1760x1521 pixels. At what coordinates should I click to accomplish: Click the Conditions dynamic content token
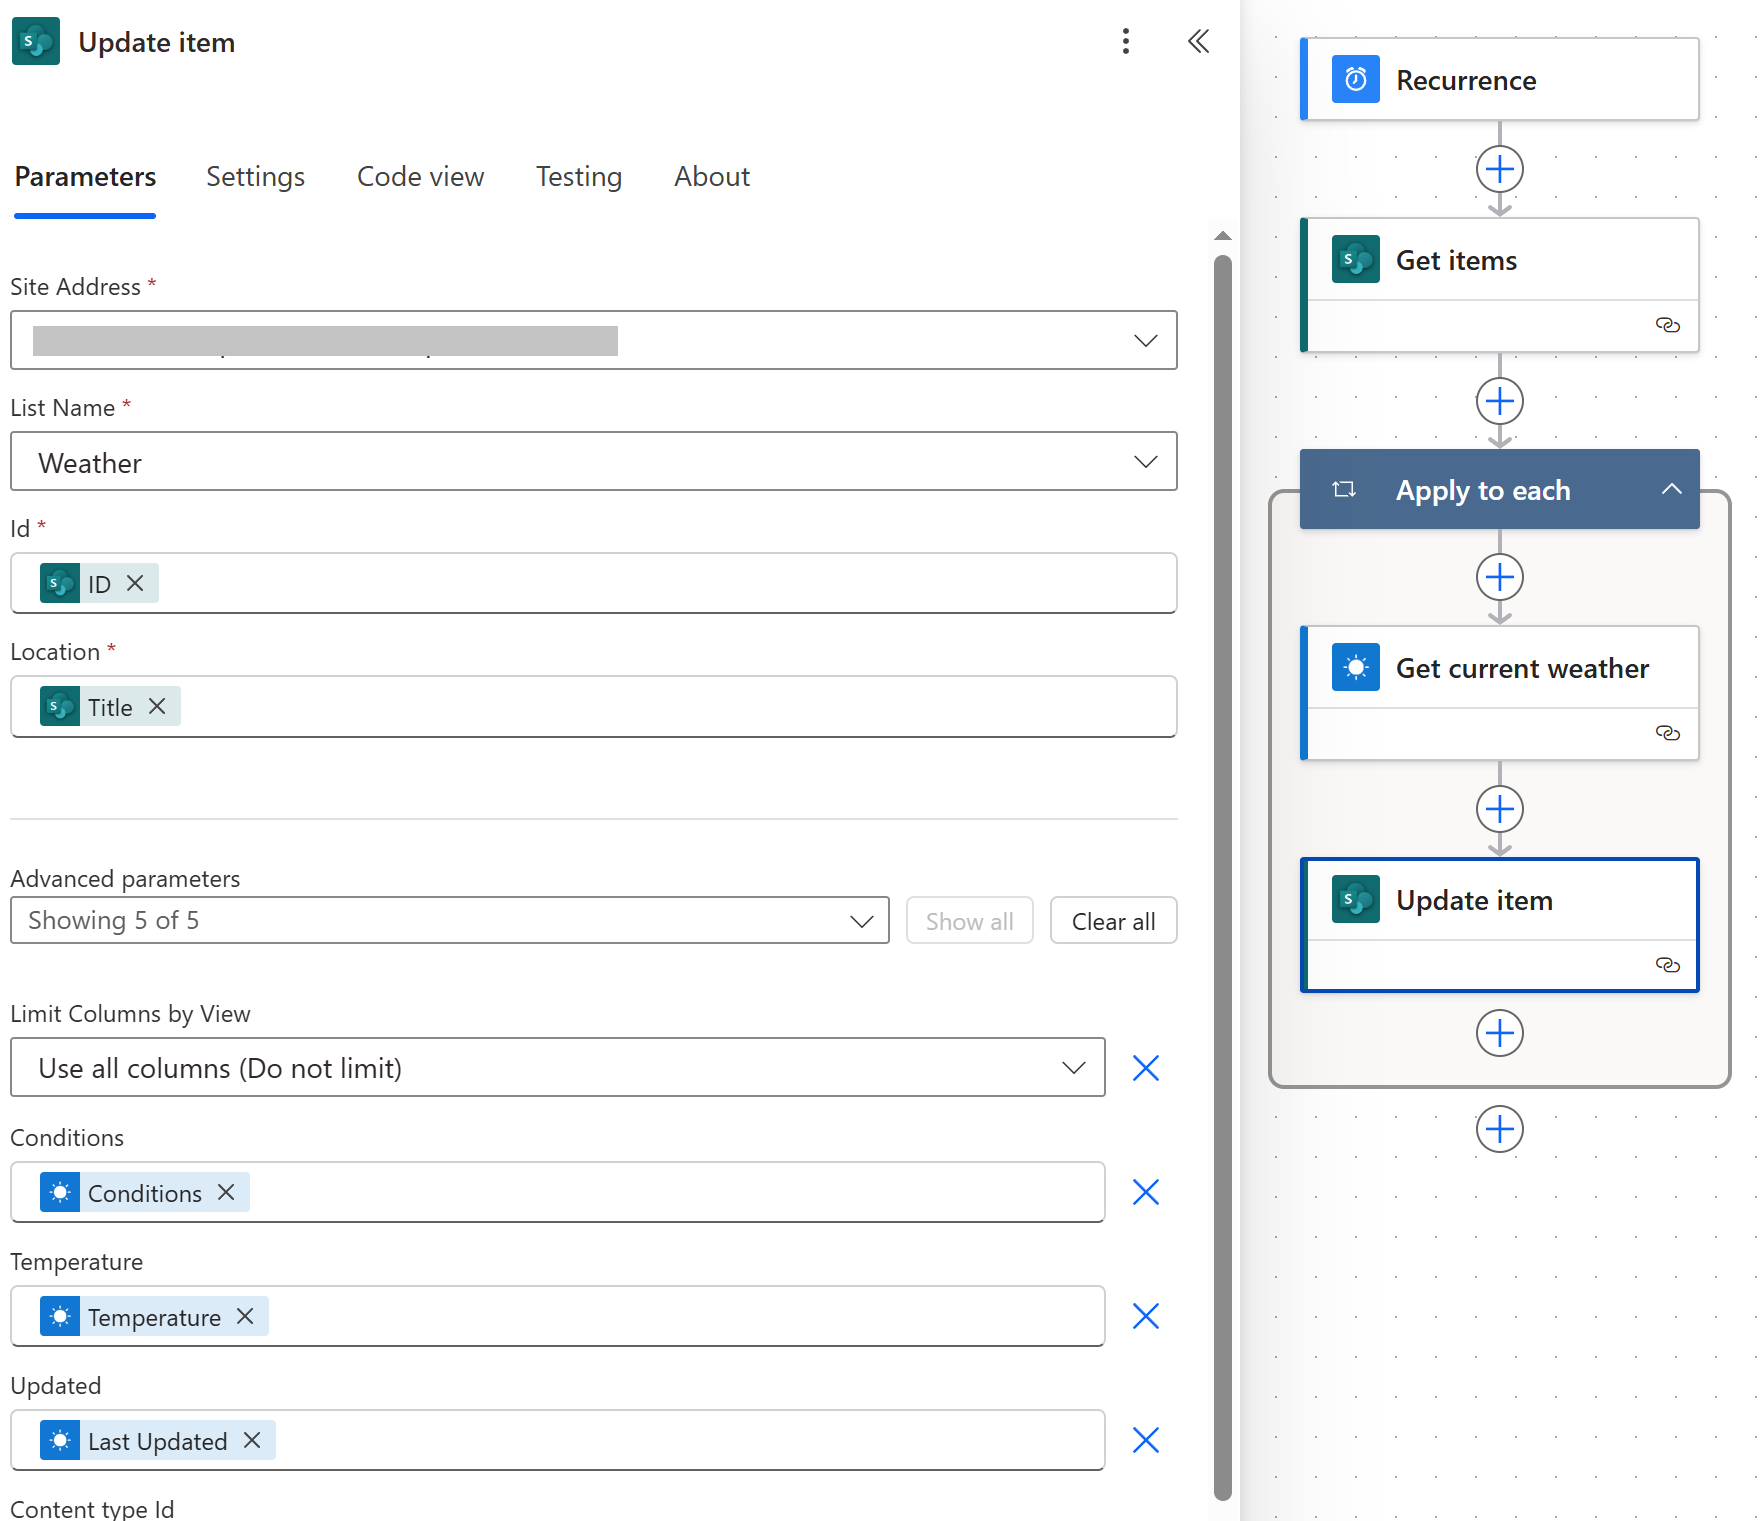click(x=144, y=1193)
